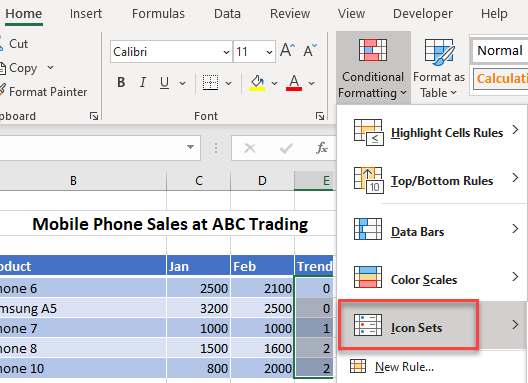Open the Copy options arrow
This screenshot has width=528, height=383.
tap(51, 68)
